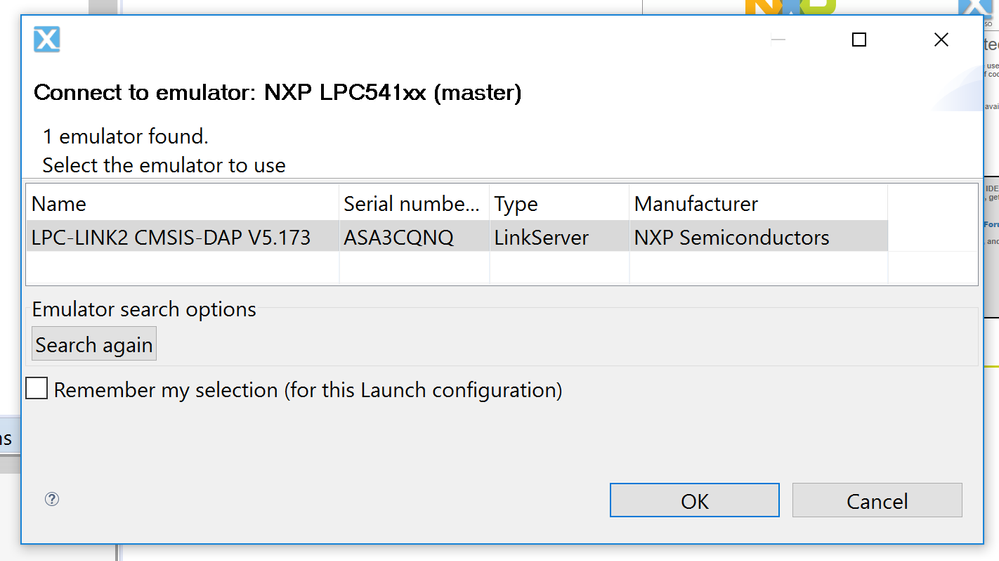
Task: Sort by the Name column header
Action: (182, 204)
